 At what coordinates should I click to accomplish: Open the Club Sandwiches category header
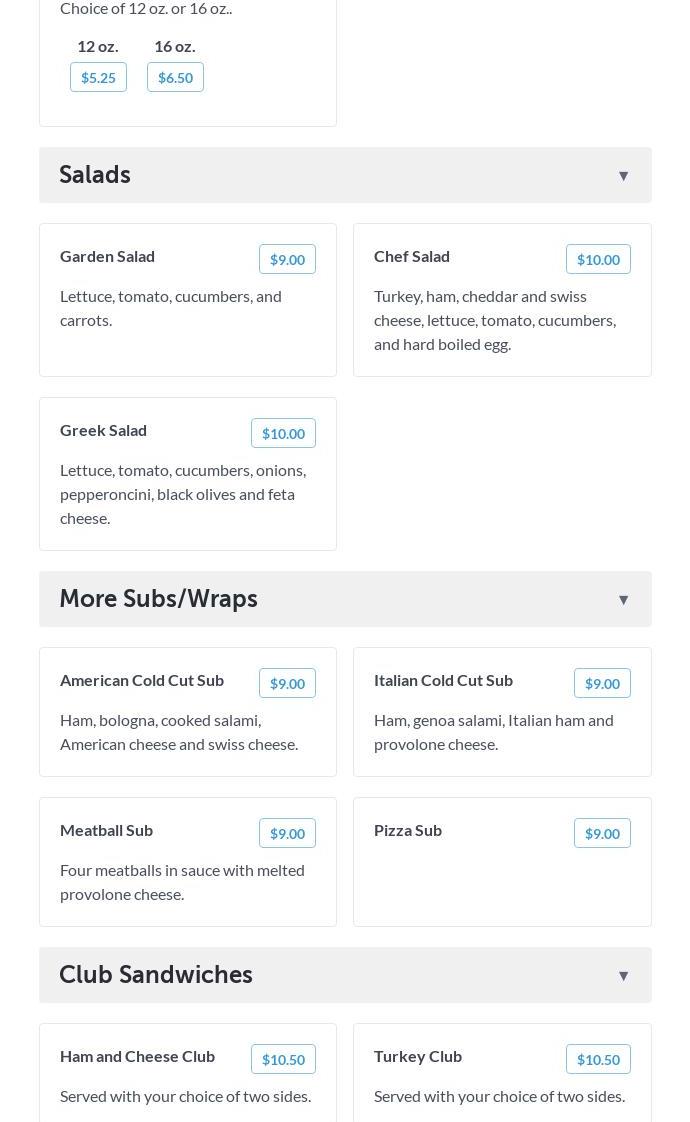pyautogui.click(x=156, y=975)
